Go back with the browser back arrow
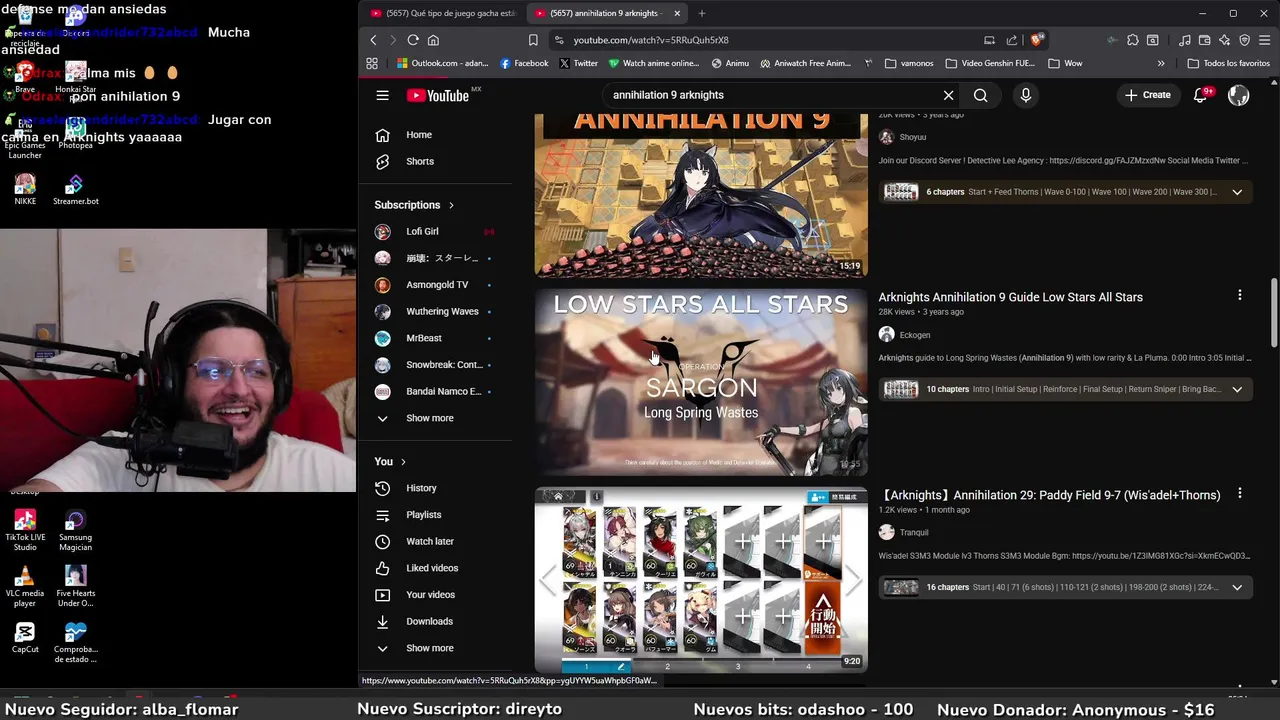Viewport: 1280px width, 720px height. (x=373, y=40)
